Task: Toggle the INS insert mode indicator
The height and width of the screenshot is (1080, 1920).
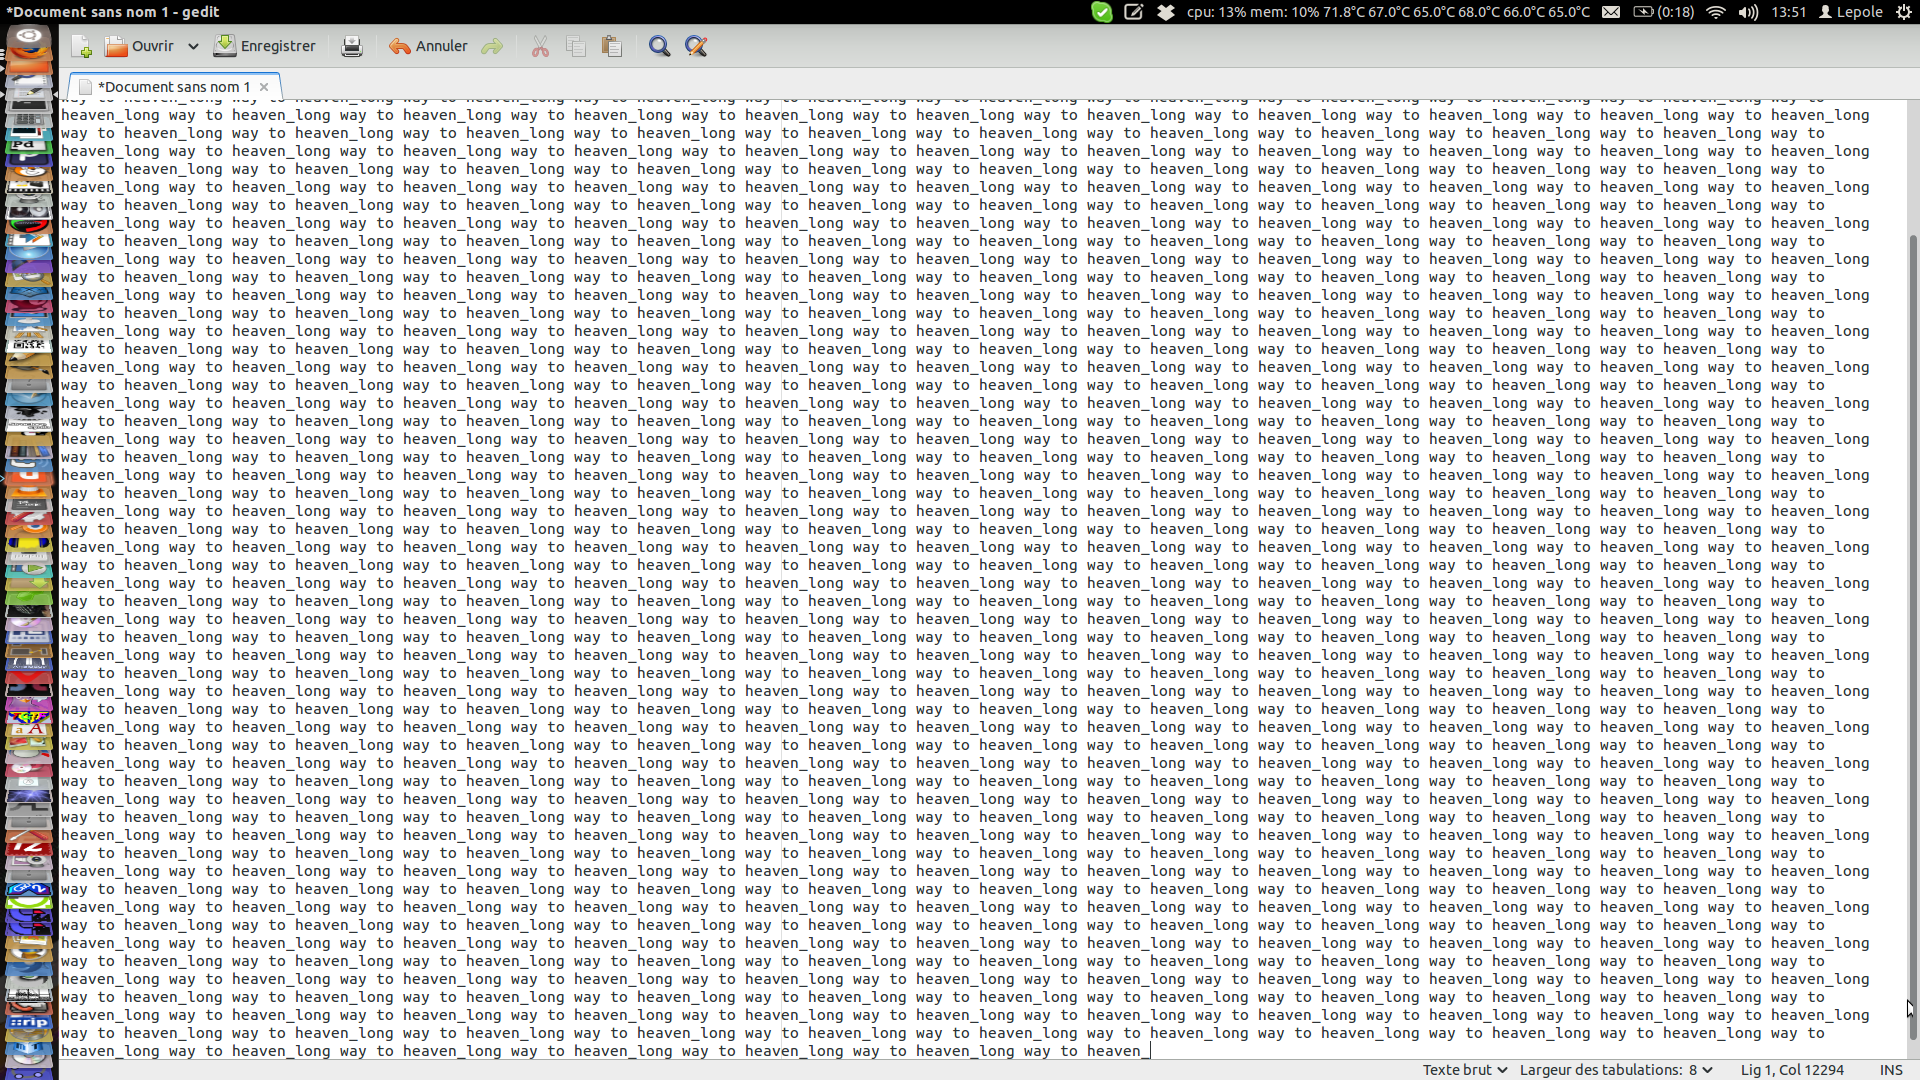Action: point(1890,1070)
